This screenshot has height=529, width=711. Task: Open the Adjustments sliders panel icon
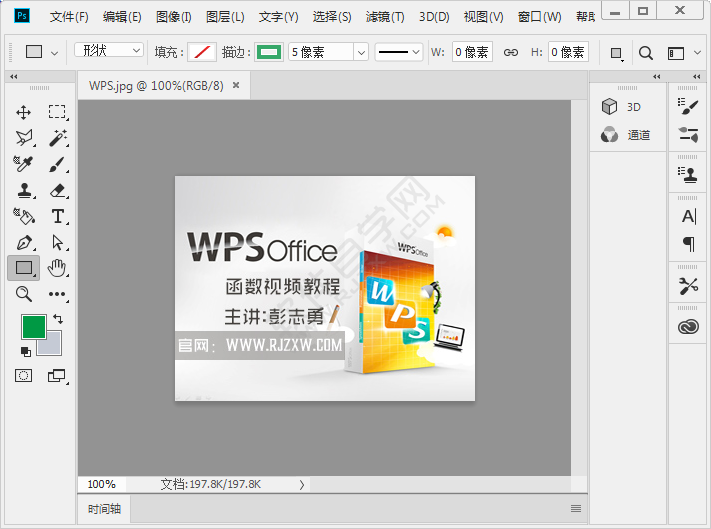coord(688,135)
